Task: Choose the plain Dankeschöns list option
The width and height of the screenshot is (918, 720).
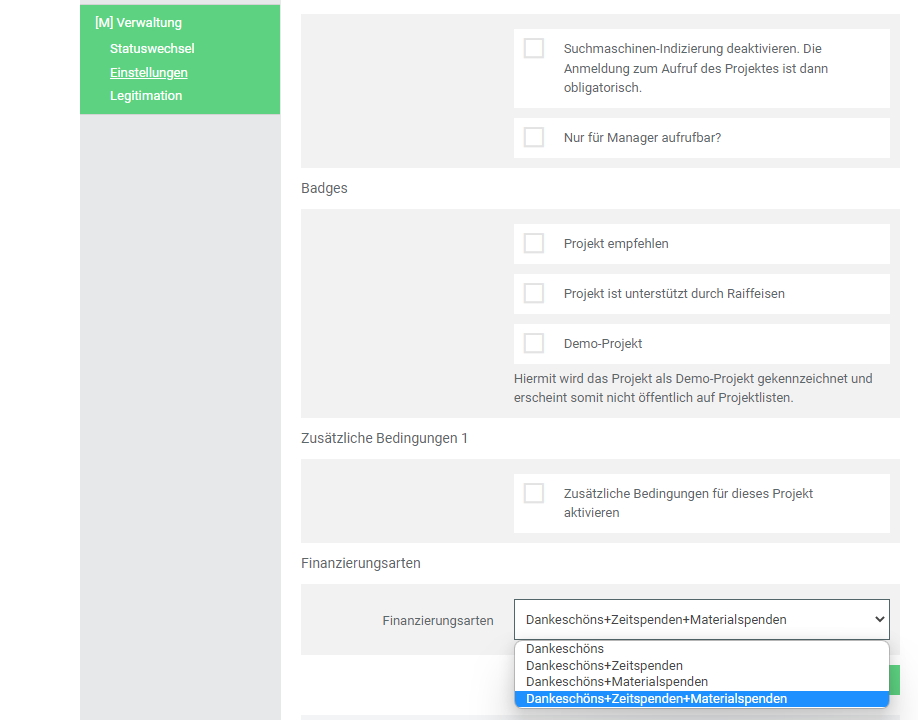Action: point(565,649)
